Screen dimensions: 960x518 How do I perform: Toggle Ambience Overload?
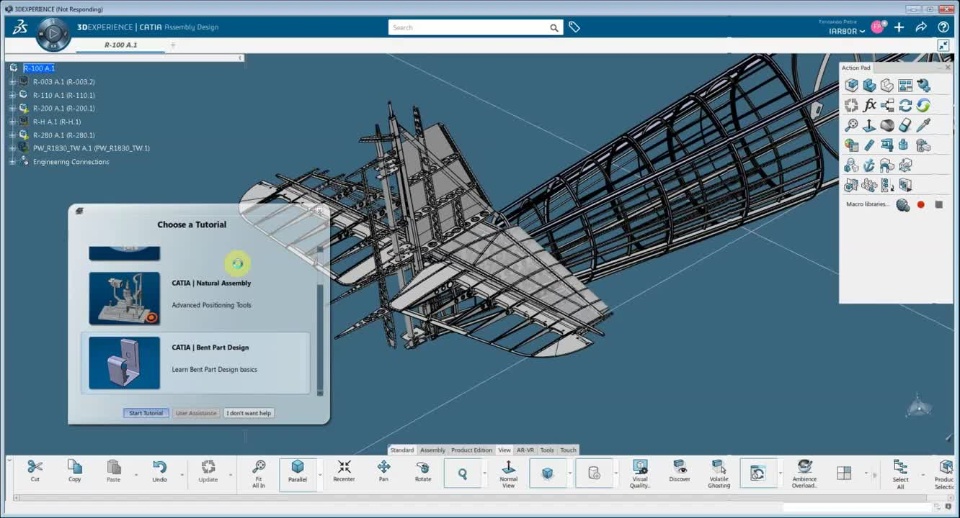click(804, 473)
